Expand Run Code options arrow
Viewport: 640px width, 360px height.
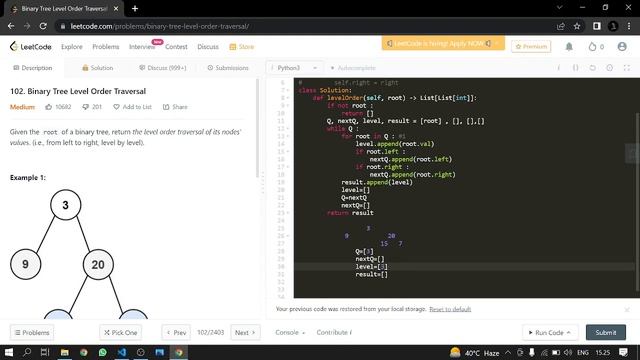click(569, 333)
